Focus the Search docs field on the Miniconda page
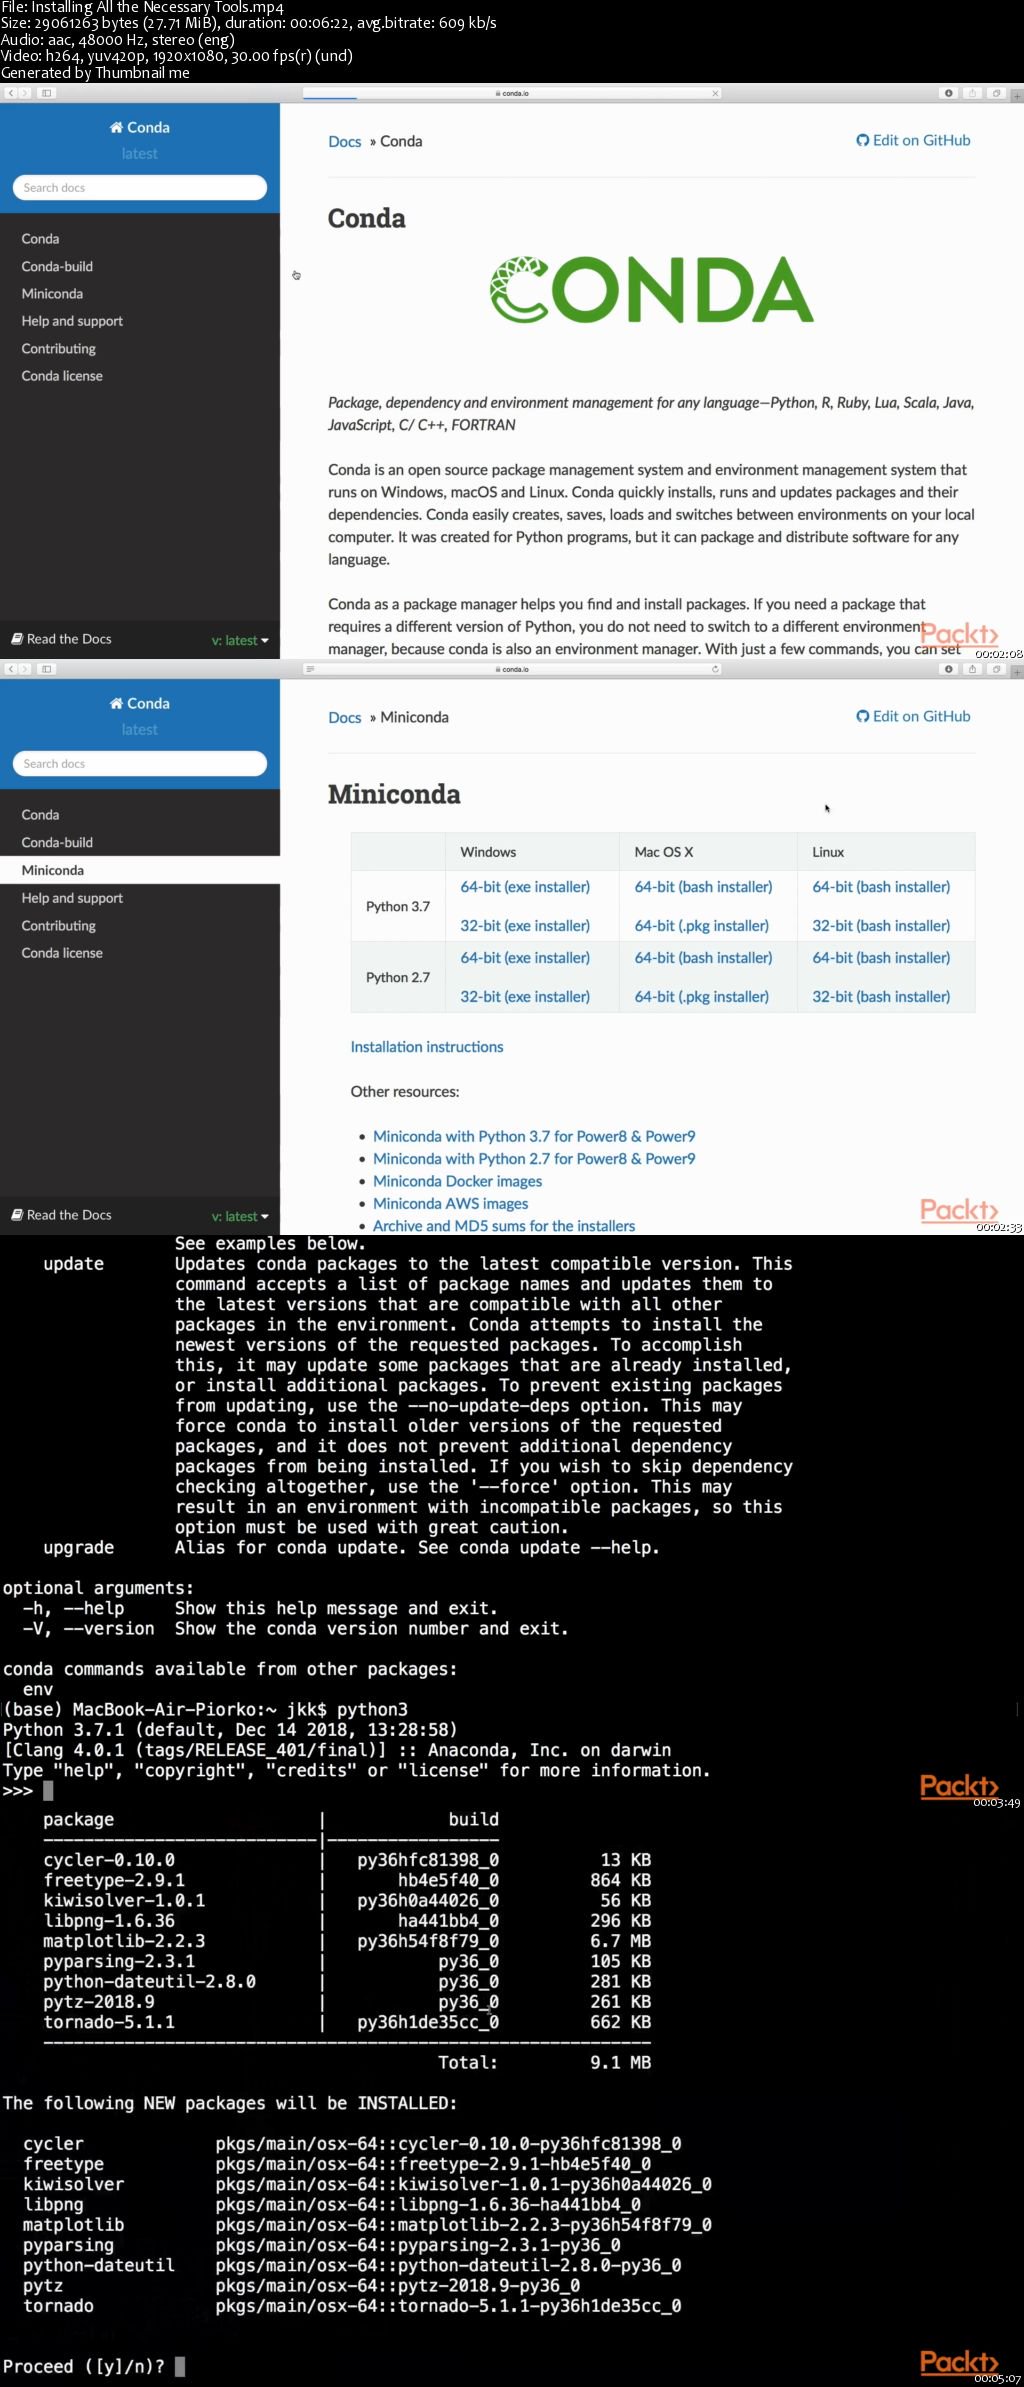 pyautogui.click(x=140, y=763)
